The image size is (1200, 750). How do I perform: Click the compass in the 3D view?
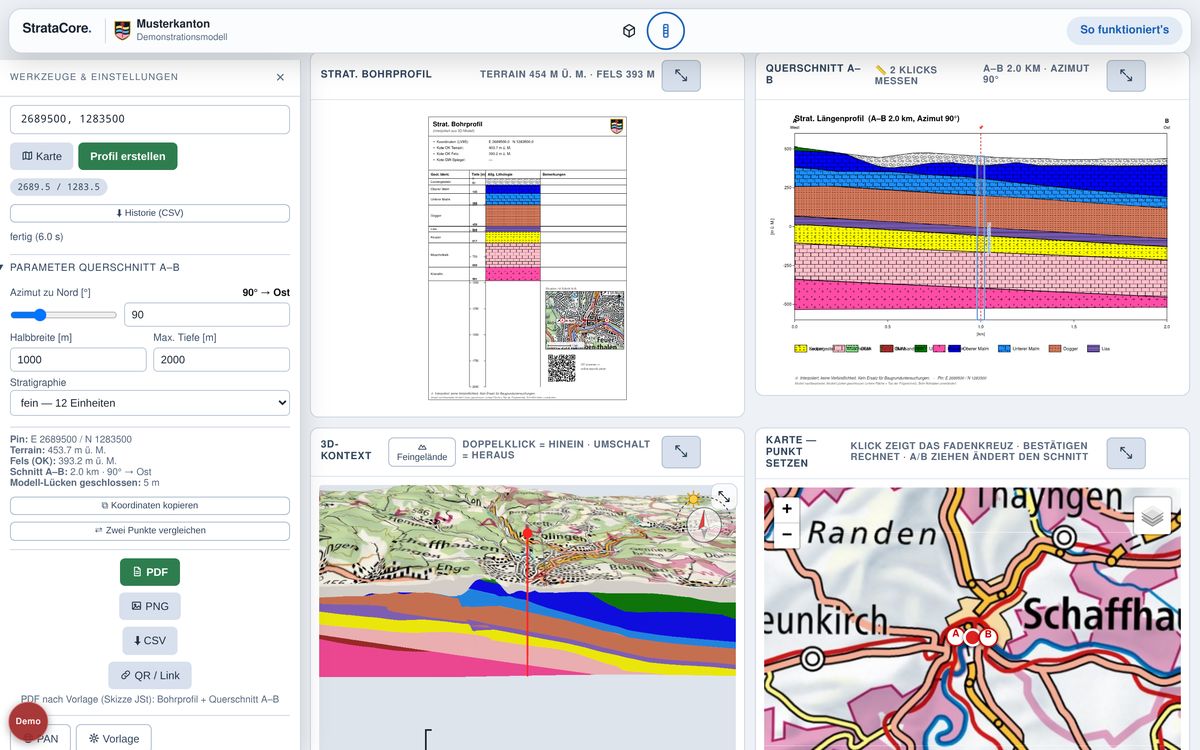[704, 523]
